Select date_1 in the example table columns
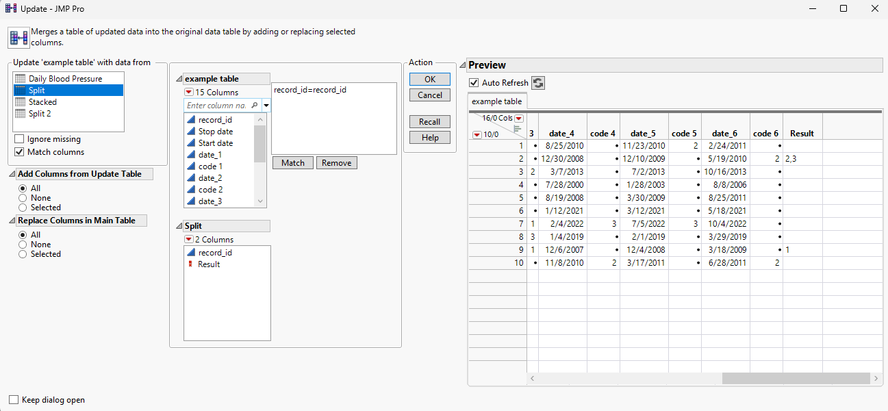Image resolution: width=888 pixels, height=411 pixels. 210,155
